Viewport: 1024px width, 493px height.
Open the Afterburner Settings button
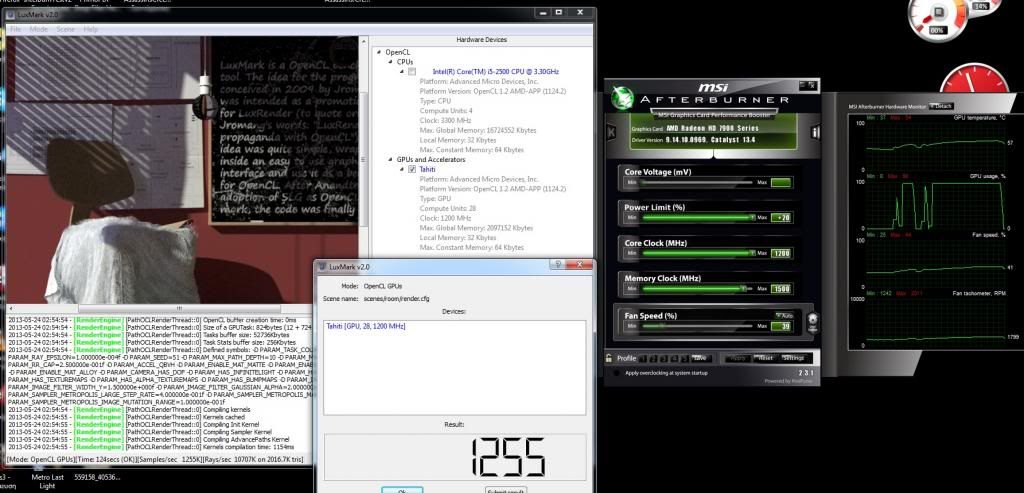click(x=793, y=357)
